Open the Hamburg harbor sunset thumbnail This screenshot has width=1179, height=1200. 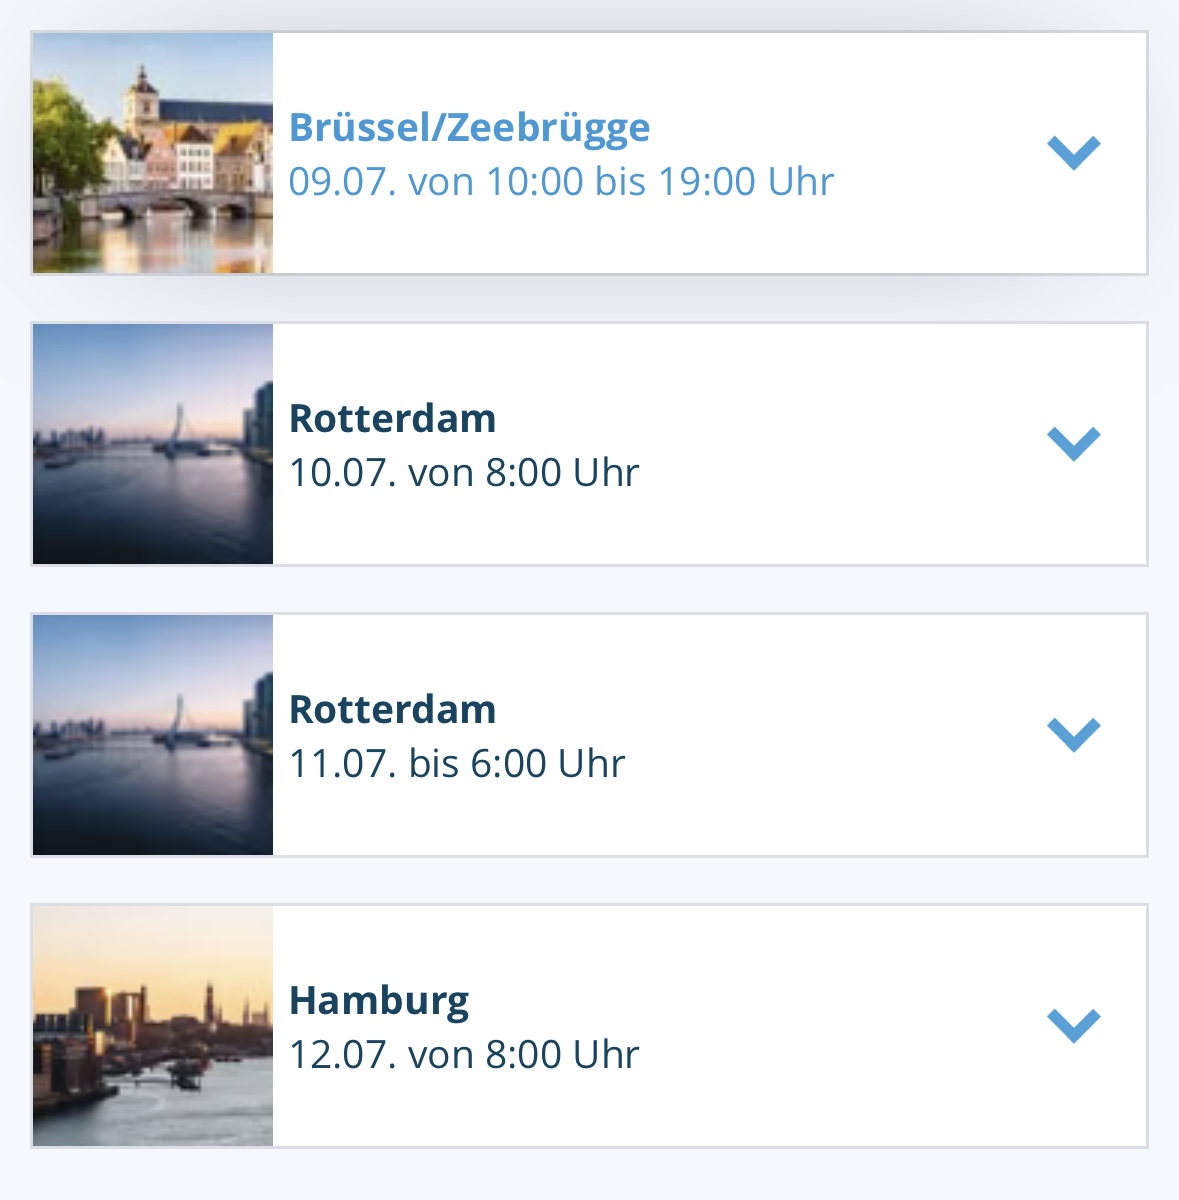(153, 1026)
